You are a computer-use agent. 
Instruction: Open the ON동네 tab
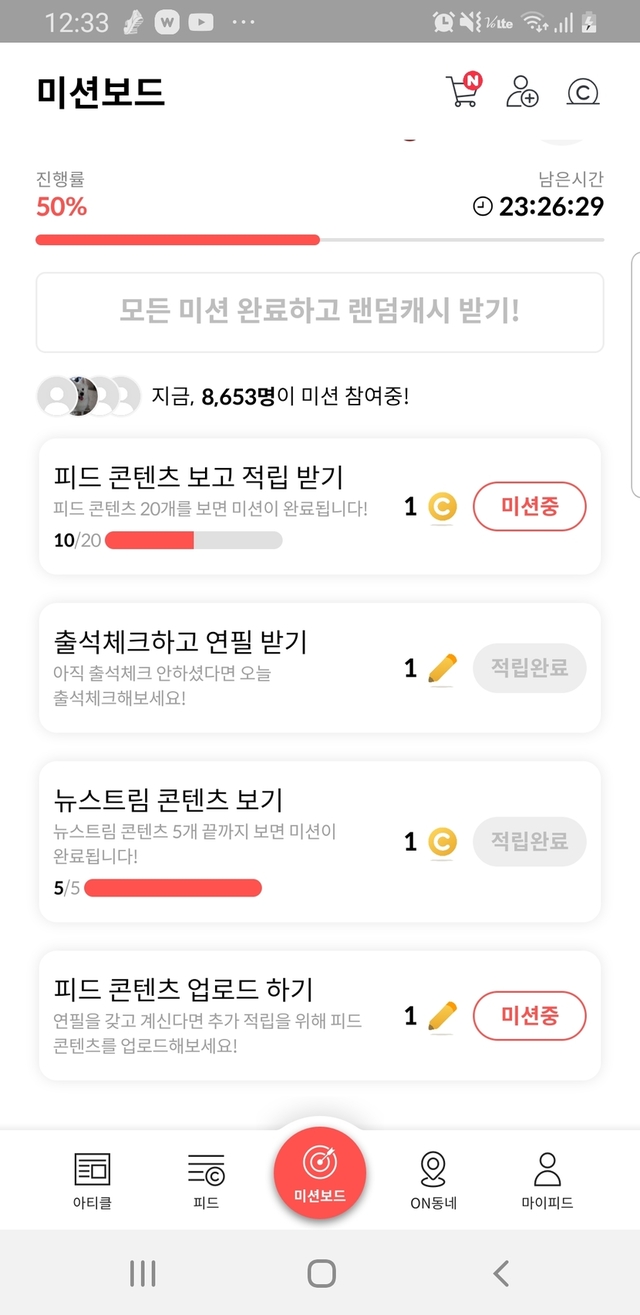coord(433,1179)
